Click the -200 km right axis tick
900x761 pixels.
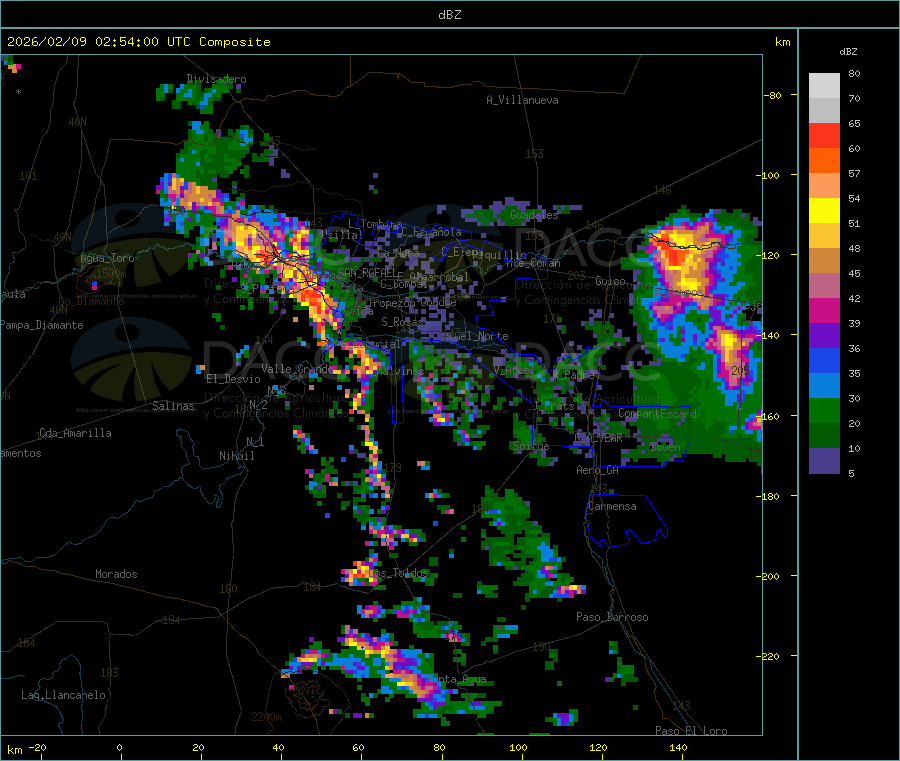769,576
